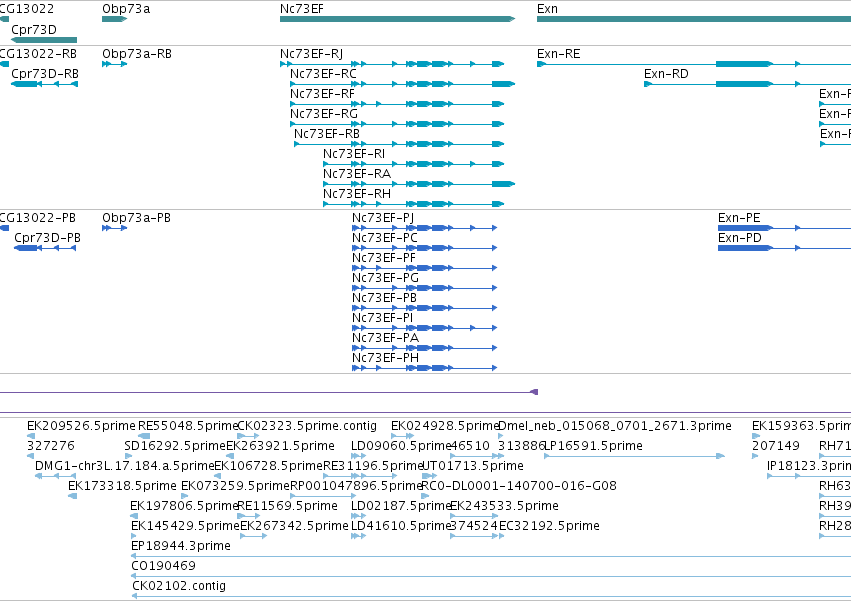
Task: Click the RE11569.5prime EST label
Action: click(x=288, y=506)
